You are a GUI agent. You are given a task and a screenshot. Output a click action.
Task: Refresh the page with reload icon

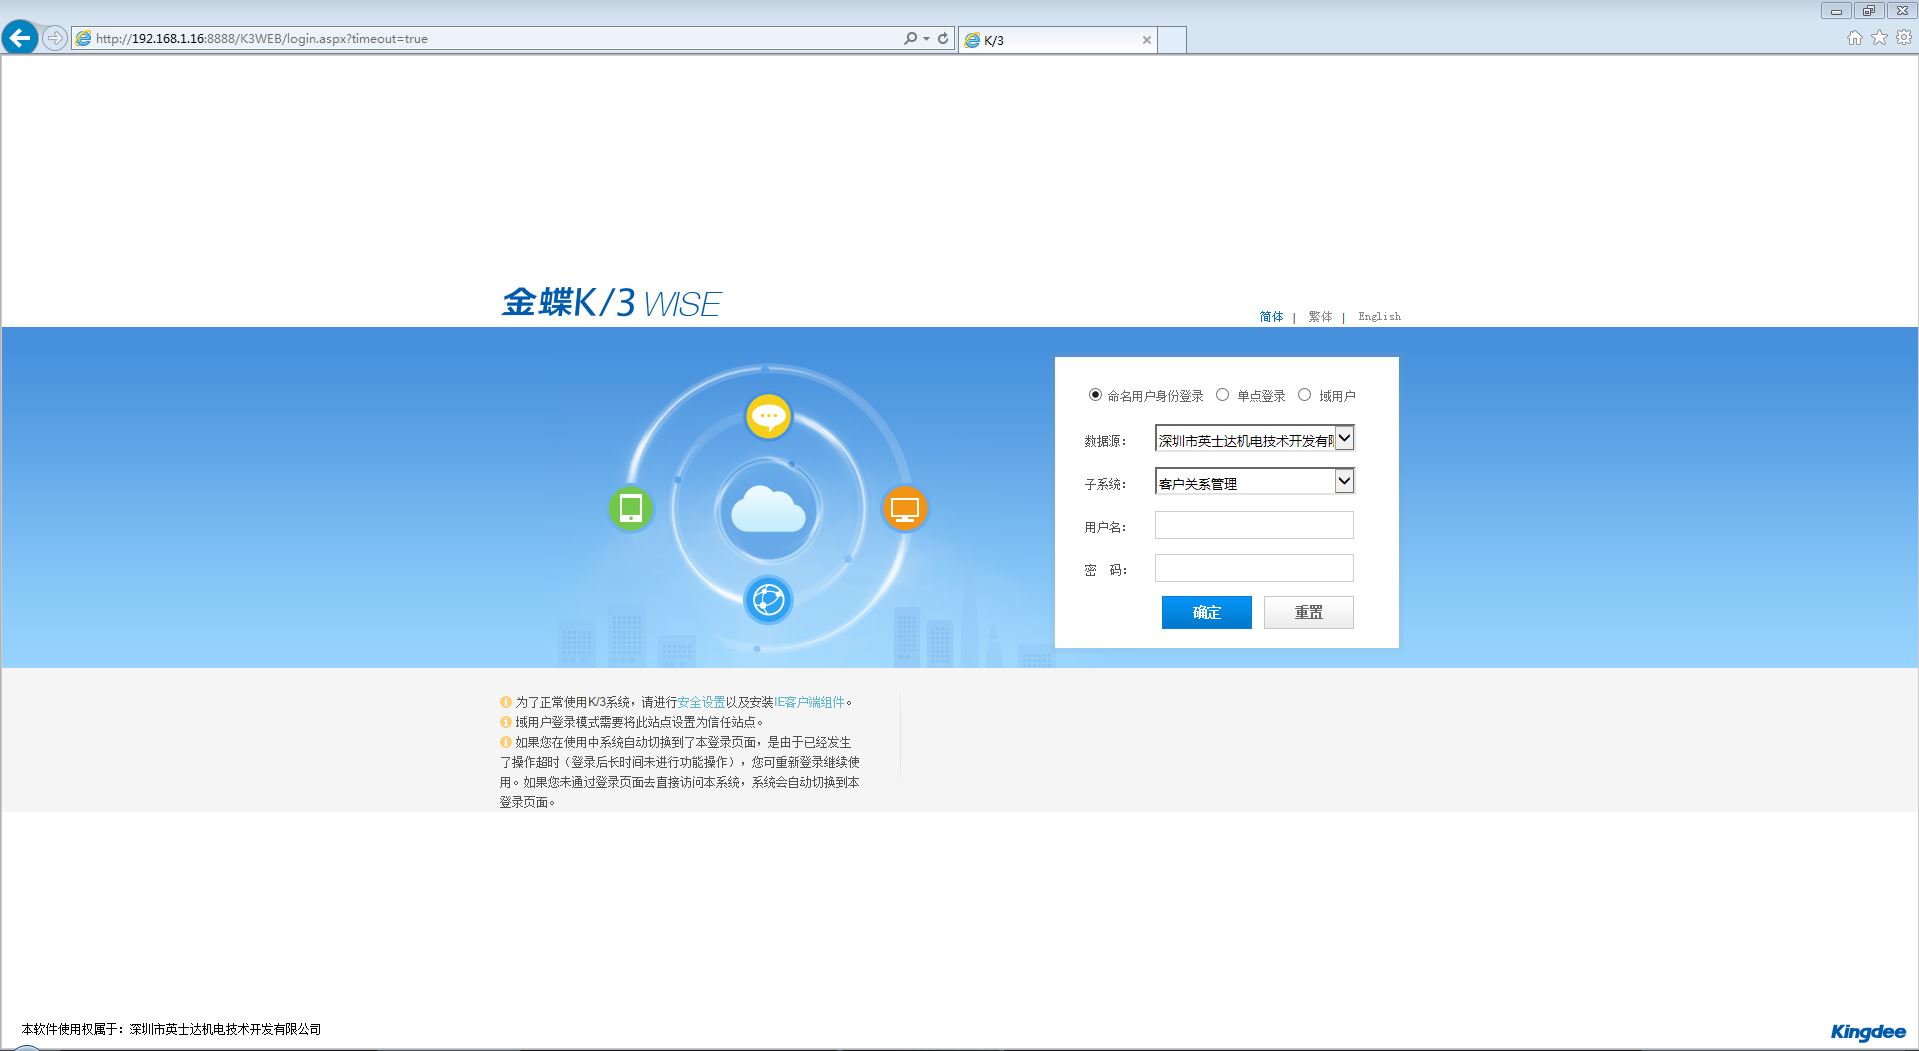[x=942, y=38]
